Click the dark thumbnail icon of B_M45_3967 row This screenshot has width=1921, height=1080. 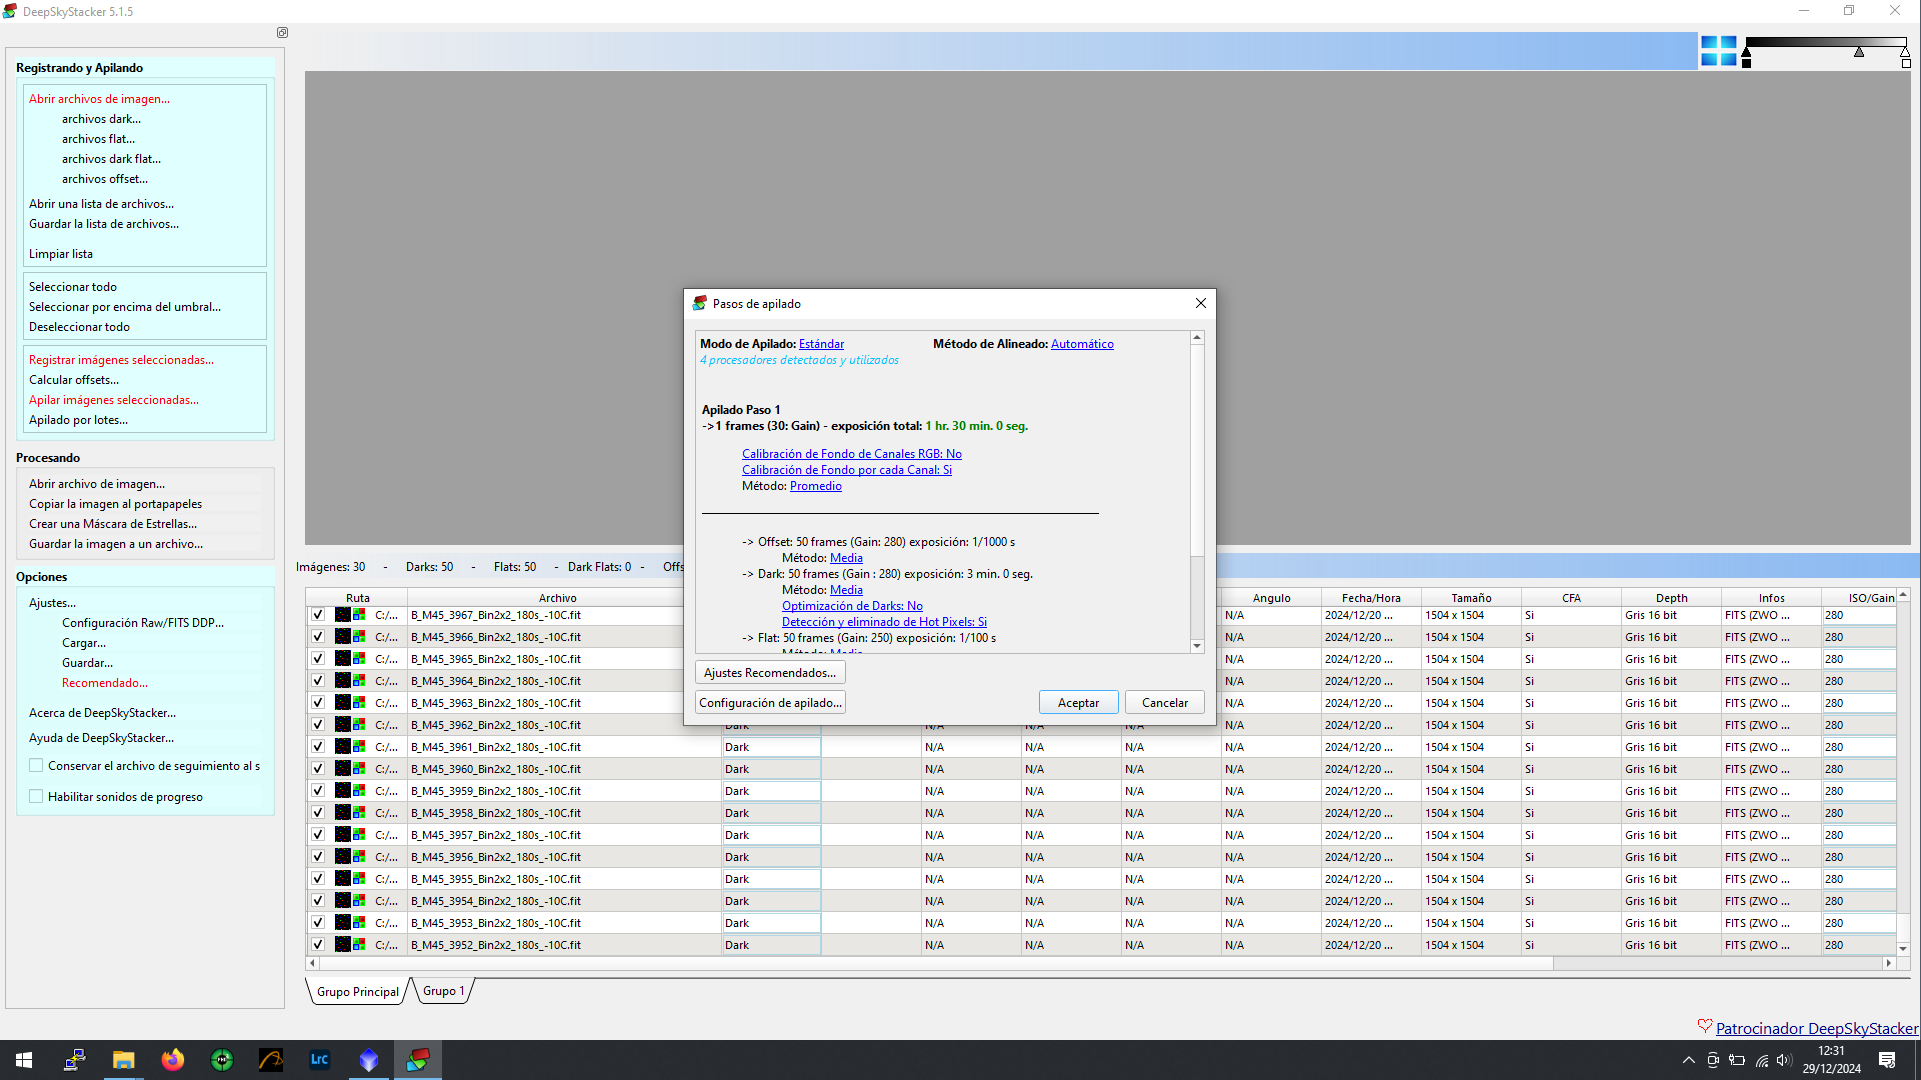click(x=342, y=615)
